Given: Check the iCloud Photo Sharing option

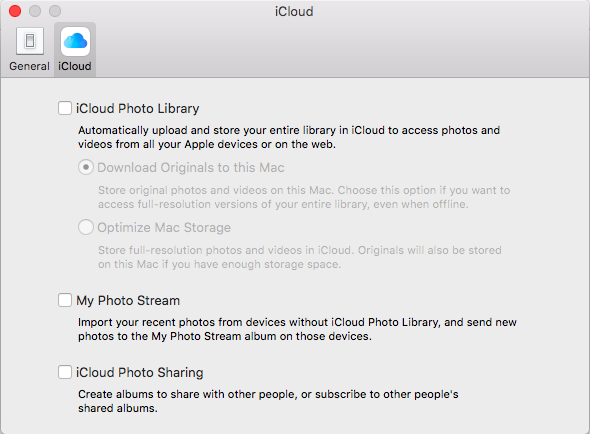Looking at the screenshot, I should [65, 372].
